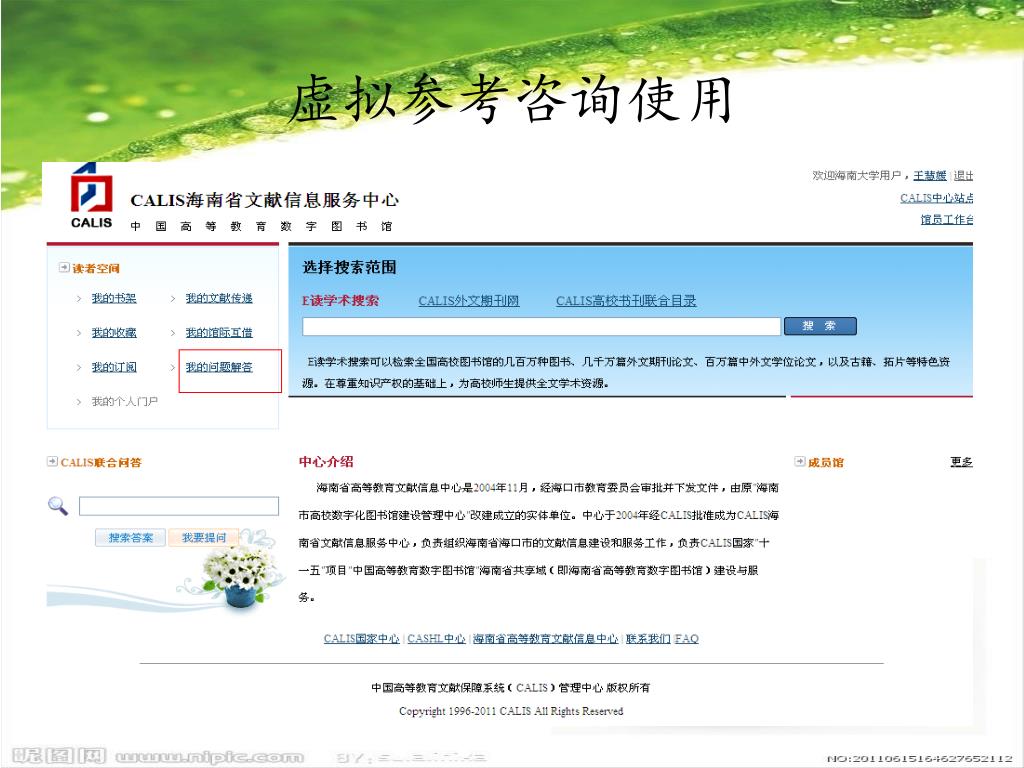This screenshot has height=768, width=1024.
Task: Click the arrow icon beside CALIS联合问答
Action: tap(52, 461)
